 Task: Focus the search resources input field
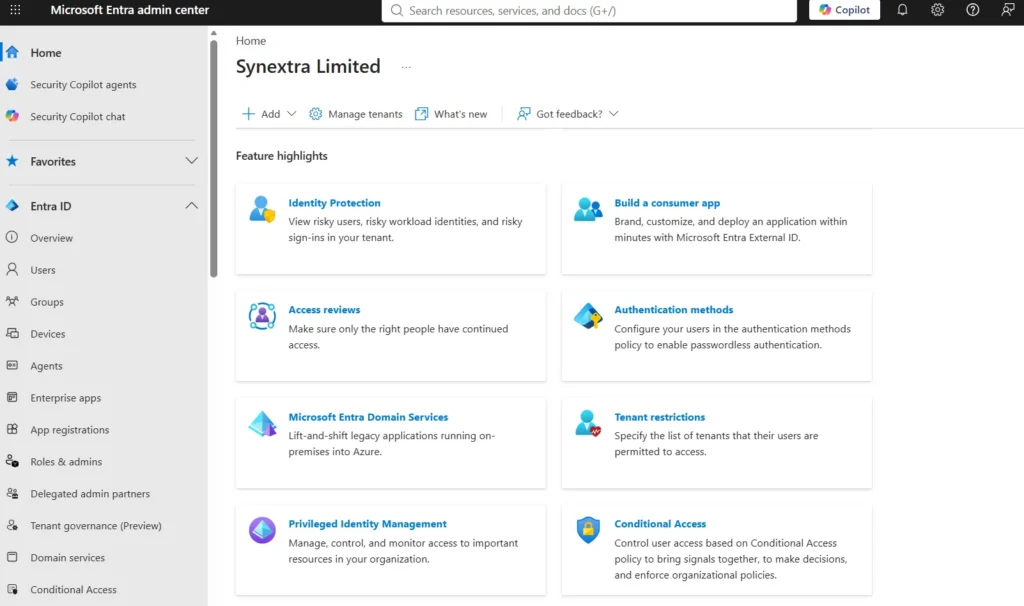tap(589, 10)
